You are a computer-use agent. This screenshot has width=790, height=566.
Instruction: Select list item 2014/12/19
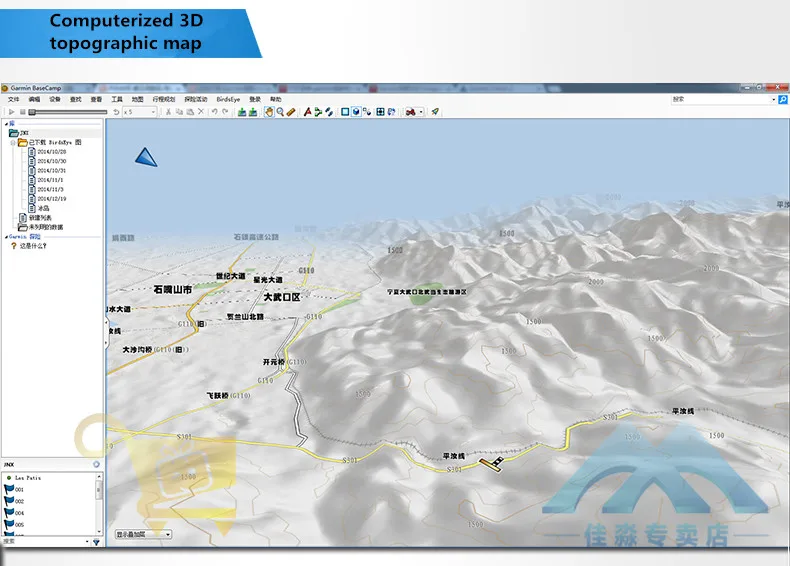pyautogui.click(x=47, y=199)
